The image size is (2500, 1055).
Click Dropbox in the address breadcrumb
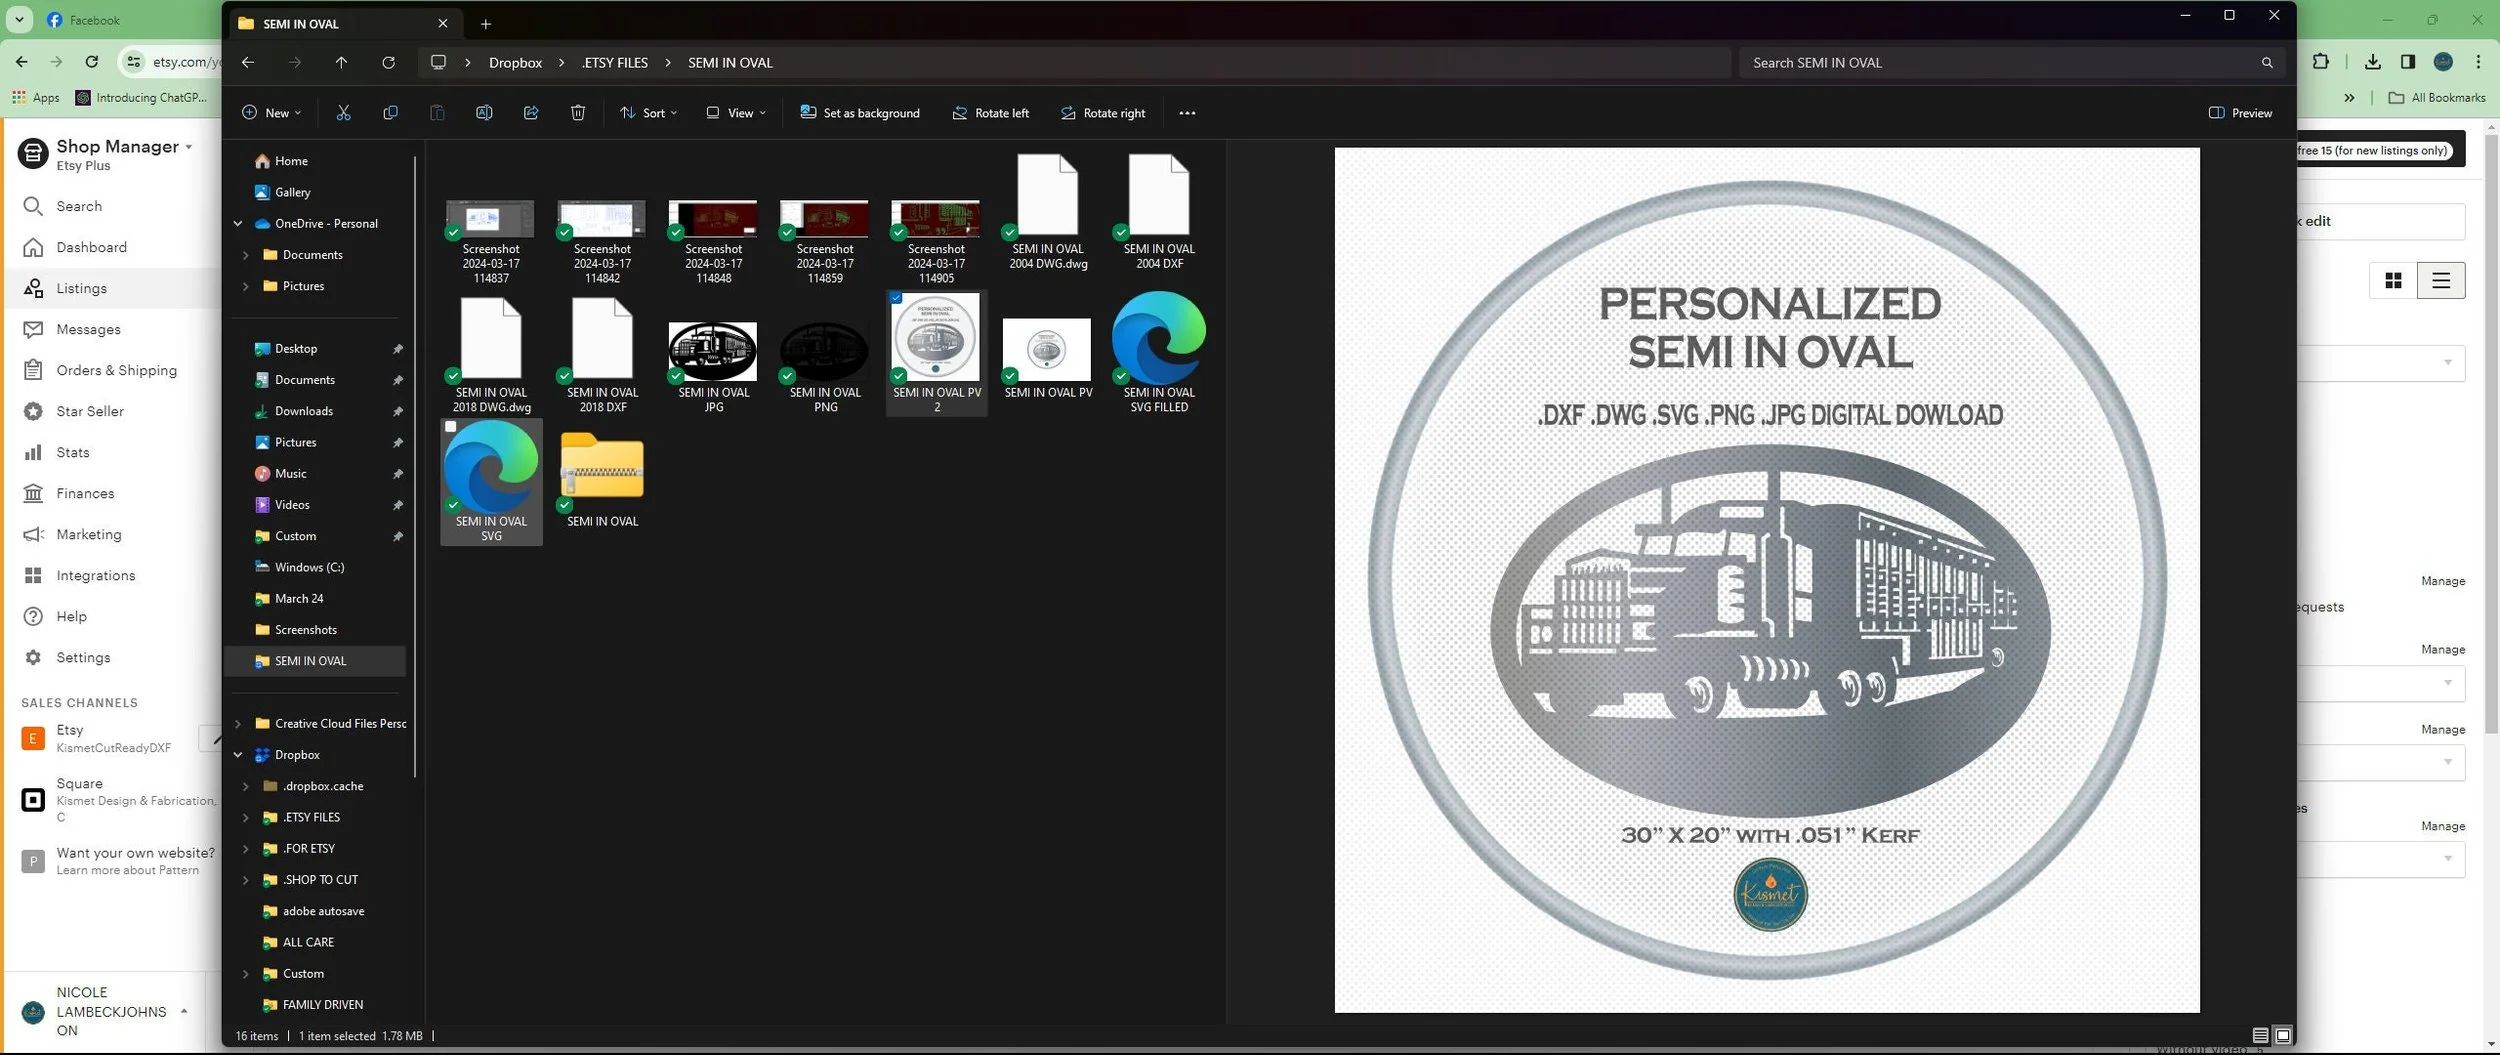[x=515, y=62]
